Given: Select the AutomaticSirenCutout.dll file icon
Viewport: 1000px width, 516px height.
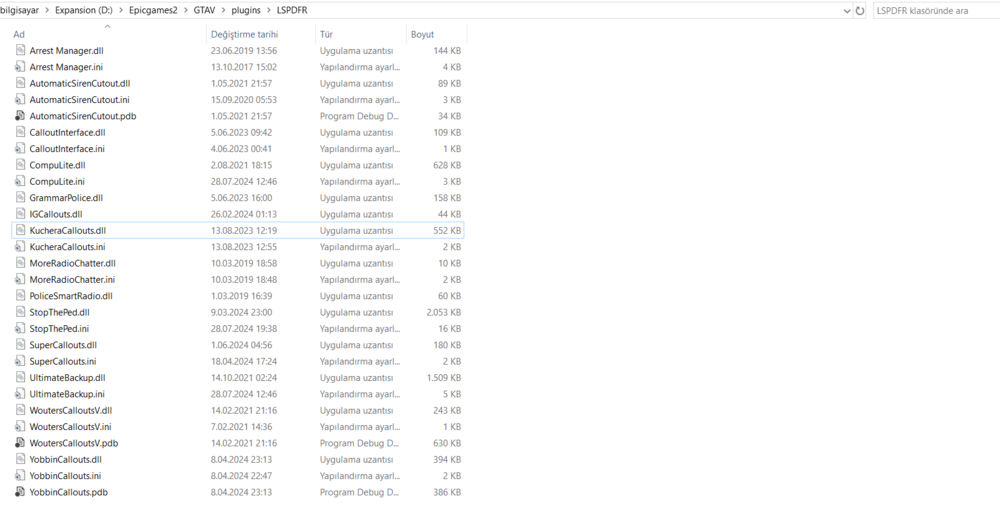Looking at the screenshot, I should click(x=20, y=83).
